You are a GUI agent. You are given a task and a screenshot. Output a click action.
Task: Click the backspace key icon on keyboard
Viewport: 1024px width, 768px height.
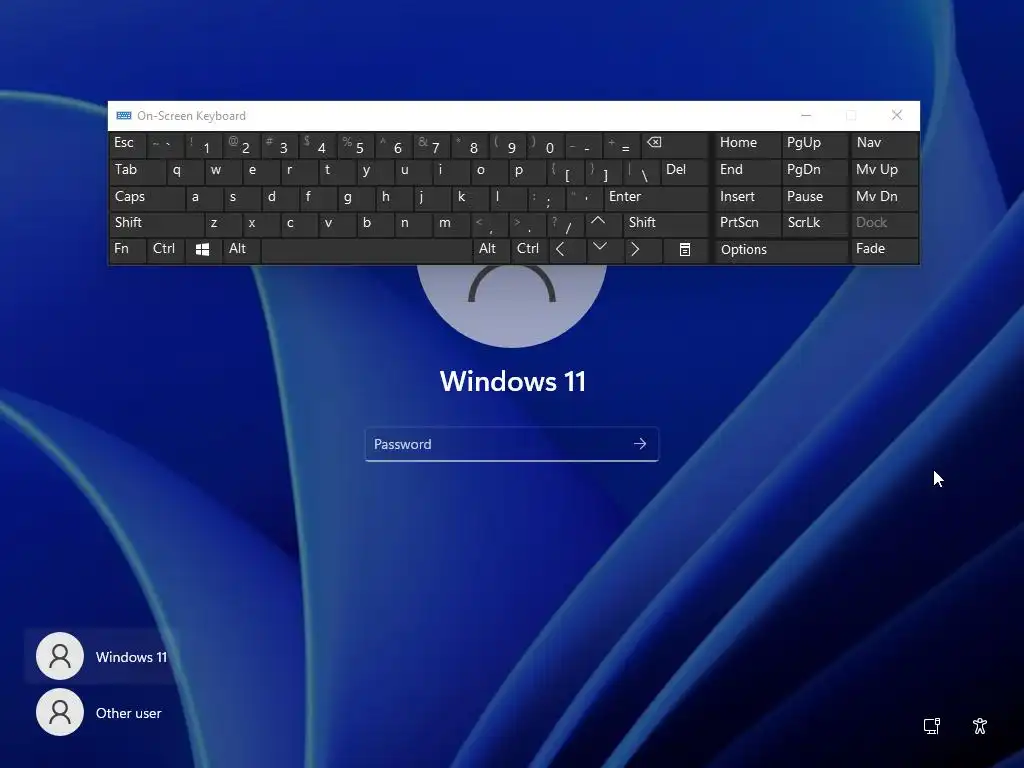click(675, 145)
